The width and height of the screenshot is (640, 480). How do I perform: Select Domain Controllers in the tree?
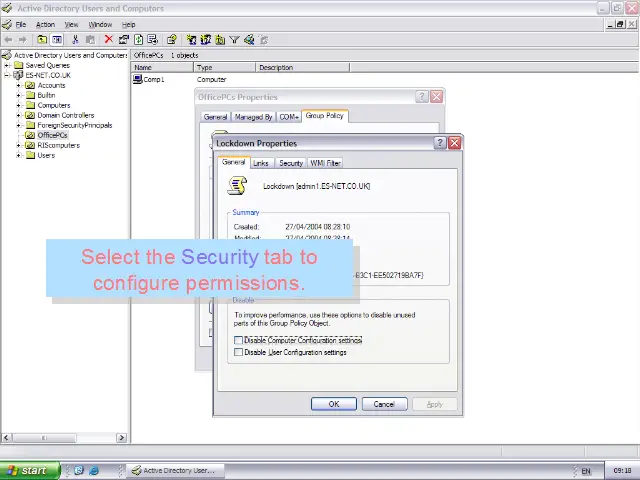click(66, 115)
